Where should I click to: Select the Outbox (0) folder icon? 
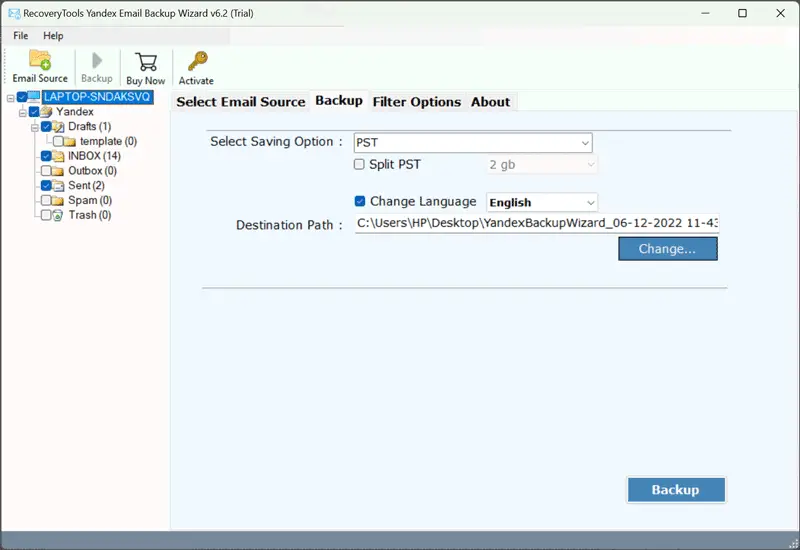click(59, 171)
